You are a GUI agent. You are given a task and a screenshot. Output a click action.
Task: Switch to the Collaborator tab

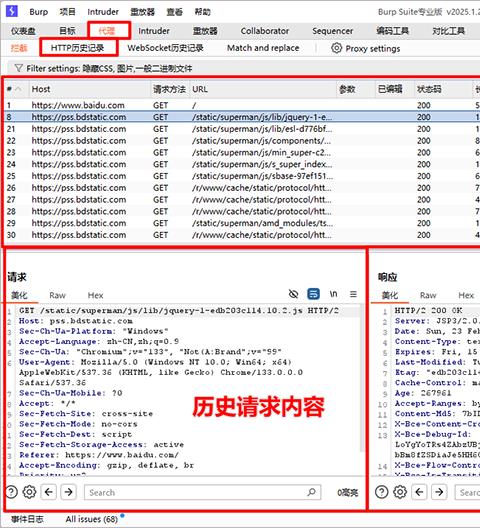coord(265,31)
